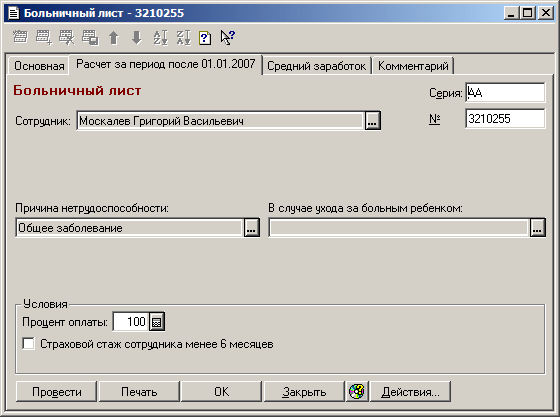This screenshot has height=417, width=560.
Task: Open employee selection ellipsis button for Сотрудник
Action: [372, 121]
